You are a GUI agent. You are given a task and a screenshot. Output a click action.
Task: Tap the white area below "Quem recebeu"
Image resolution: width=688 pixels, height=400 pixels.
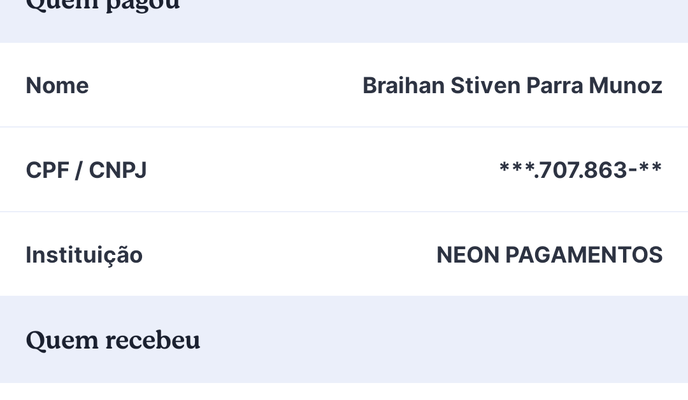(x=344, y=392)
